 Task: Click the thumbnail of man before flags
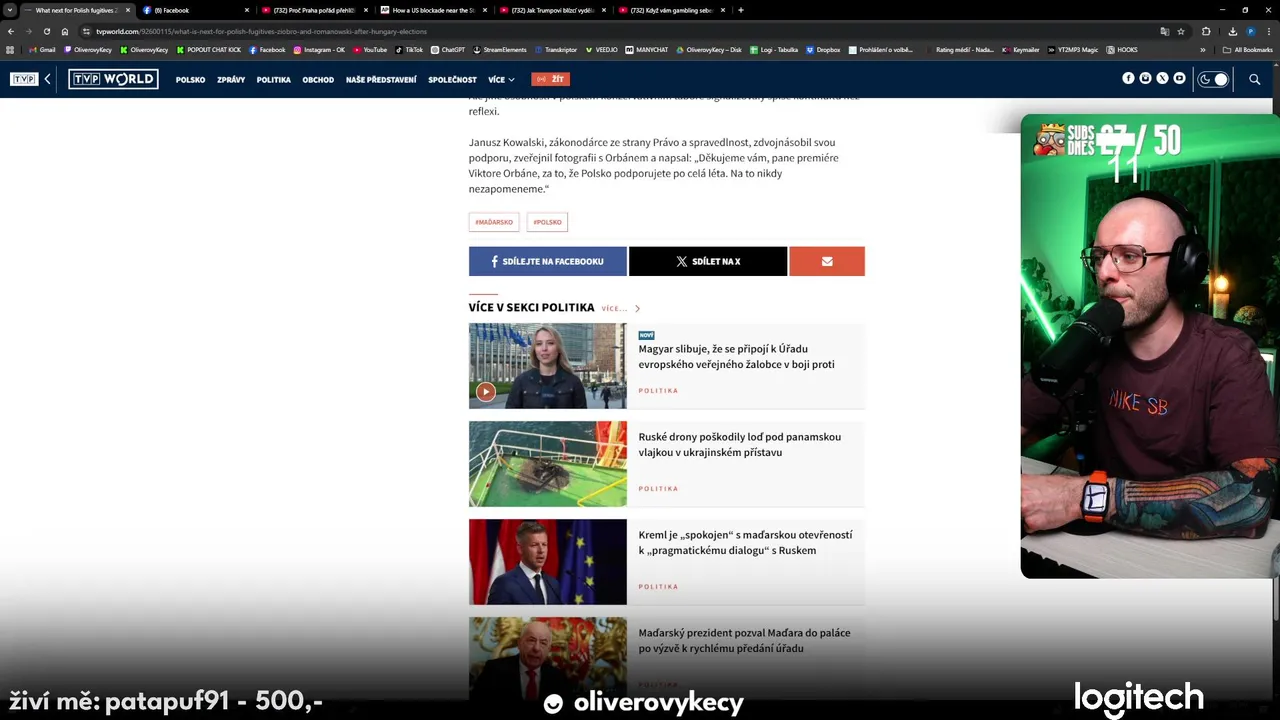(x=548, y=562)
